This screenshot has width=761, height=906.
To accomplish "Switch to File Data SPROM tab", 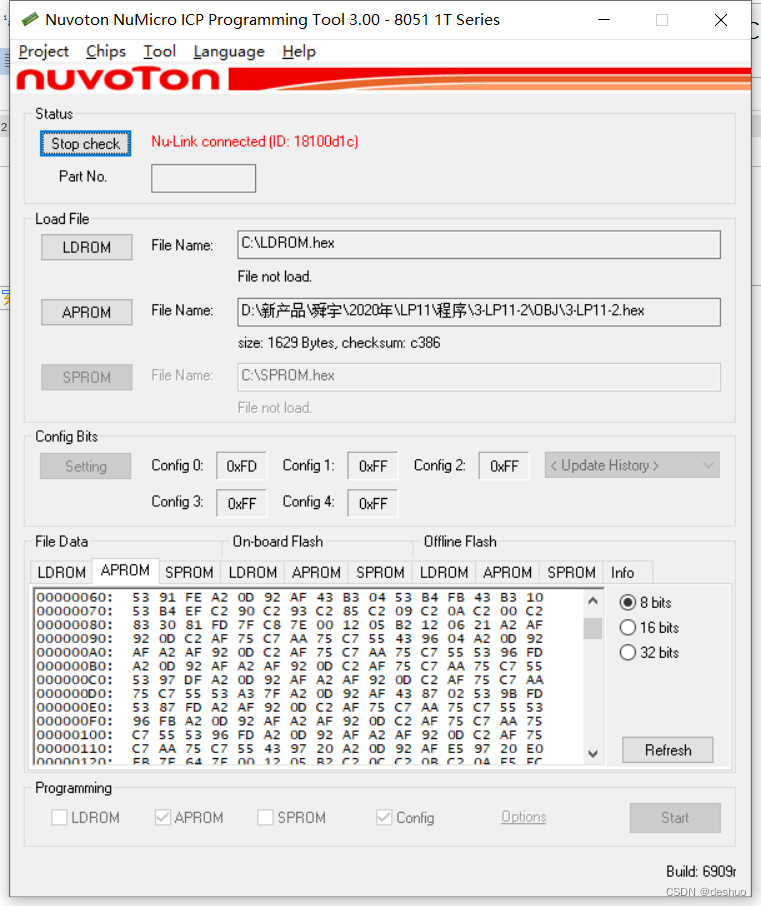I will [x=190, y=572].
